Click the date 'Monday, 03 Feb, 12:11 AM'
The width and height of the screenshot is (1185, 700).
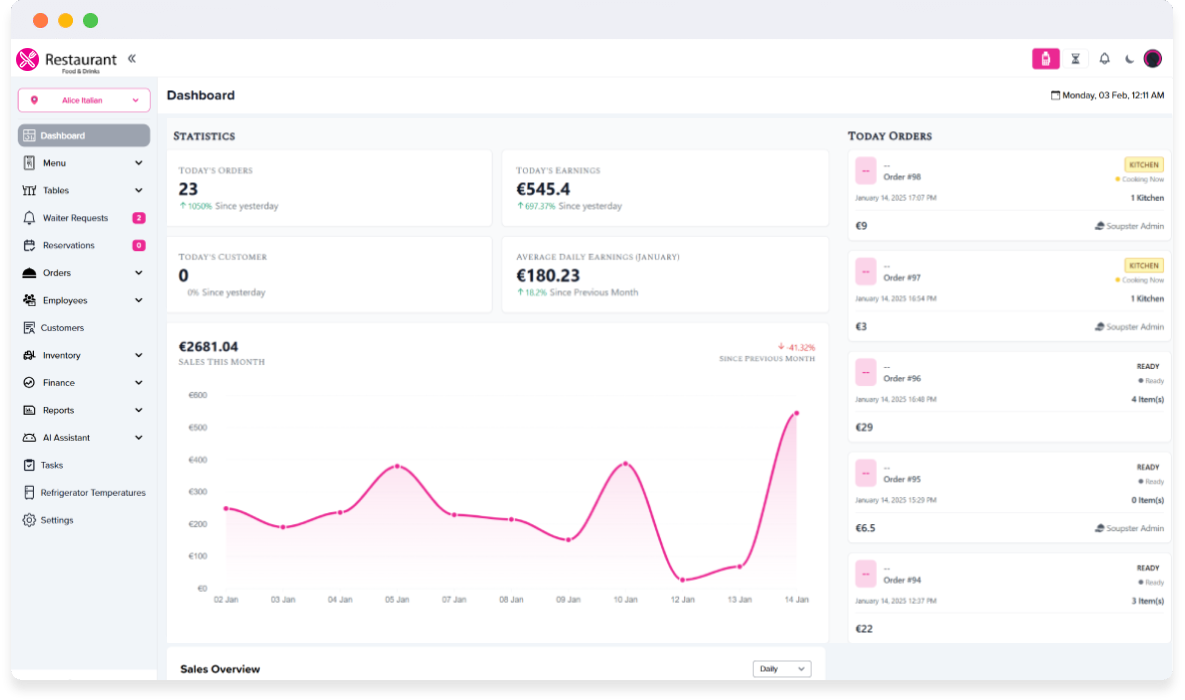pos(1113,95)
